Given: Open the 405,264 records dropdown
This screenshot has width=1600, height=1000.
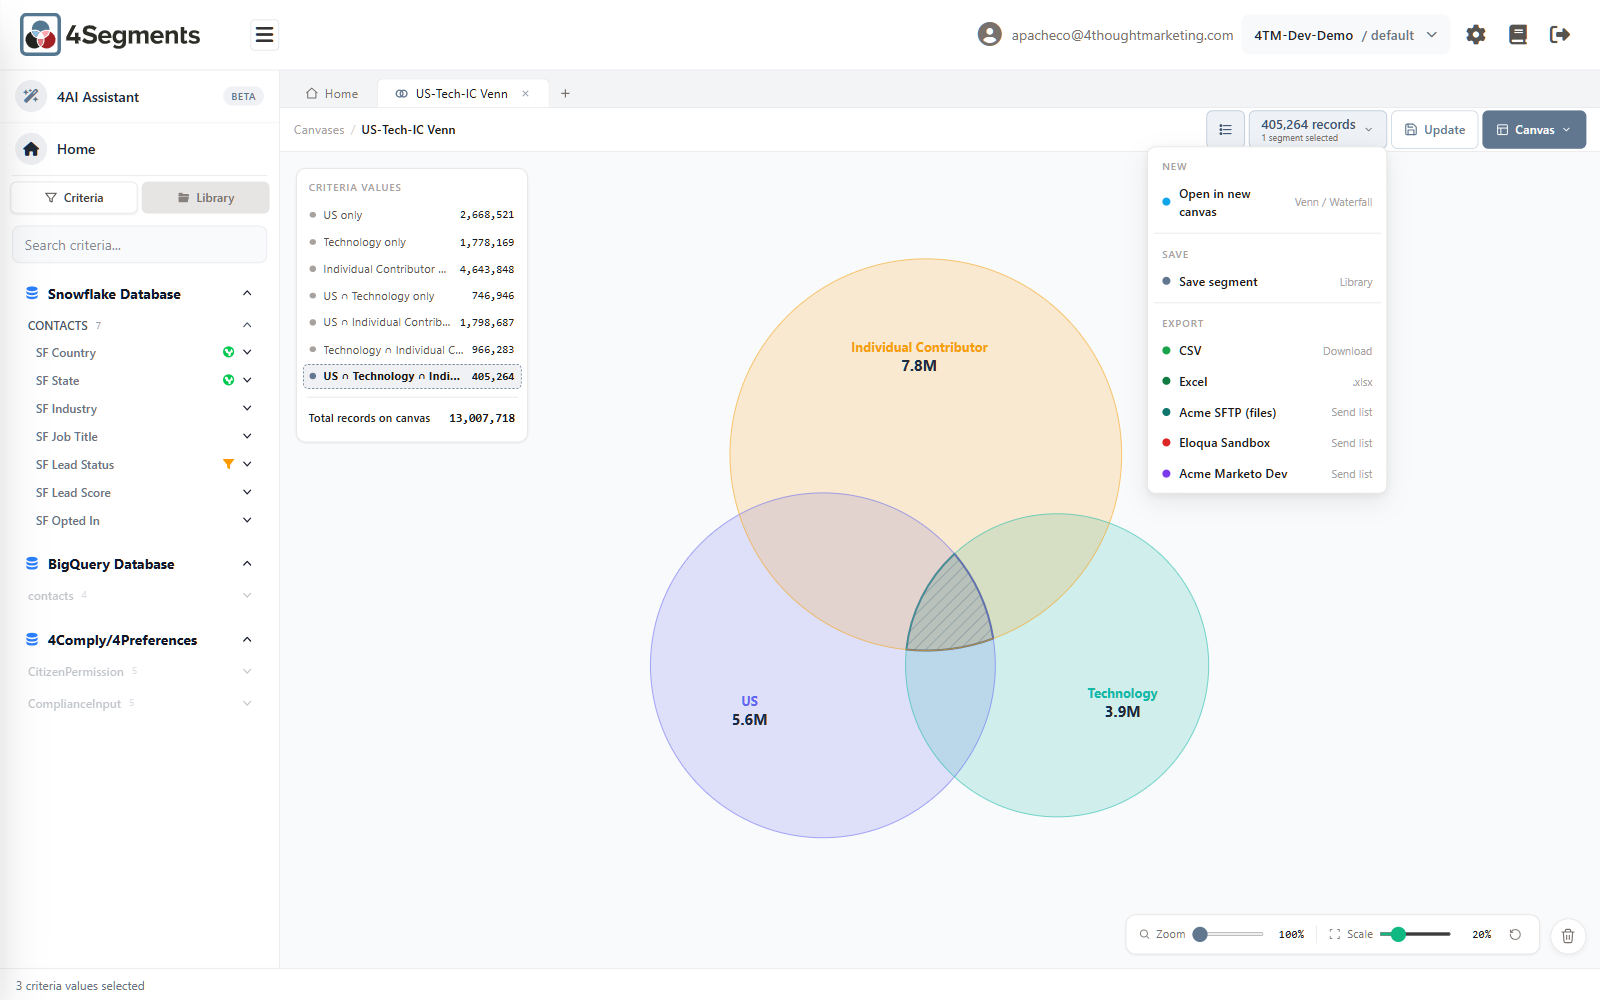Looking at the screenshot, I should tap(1317, 130).
